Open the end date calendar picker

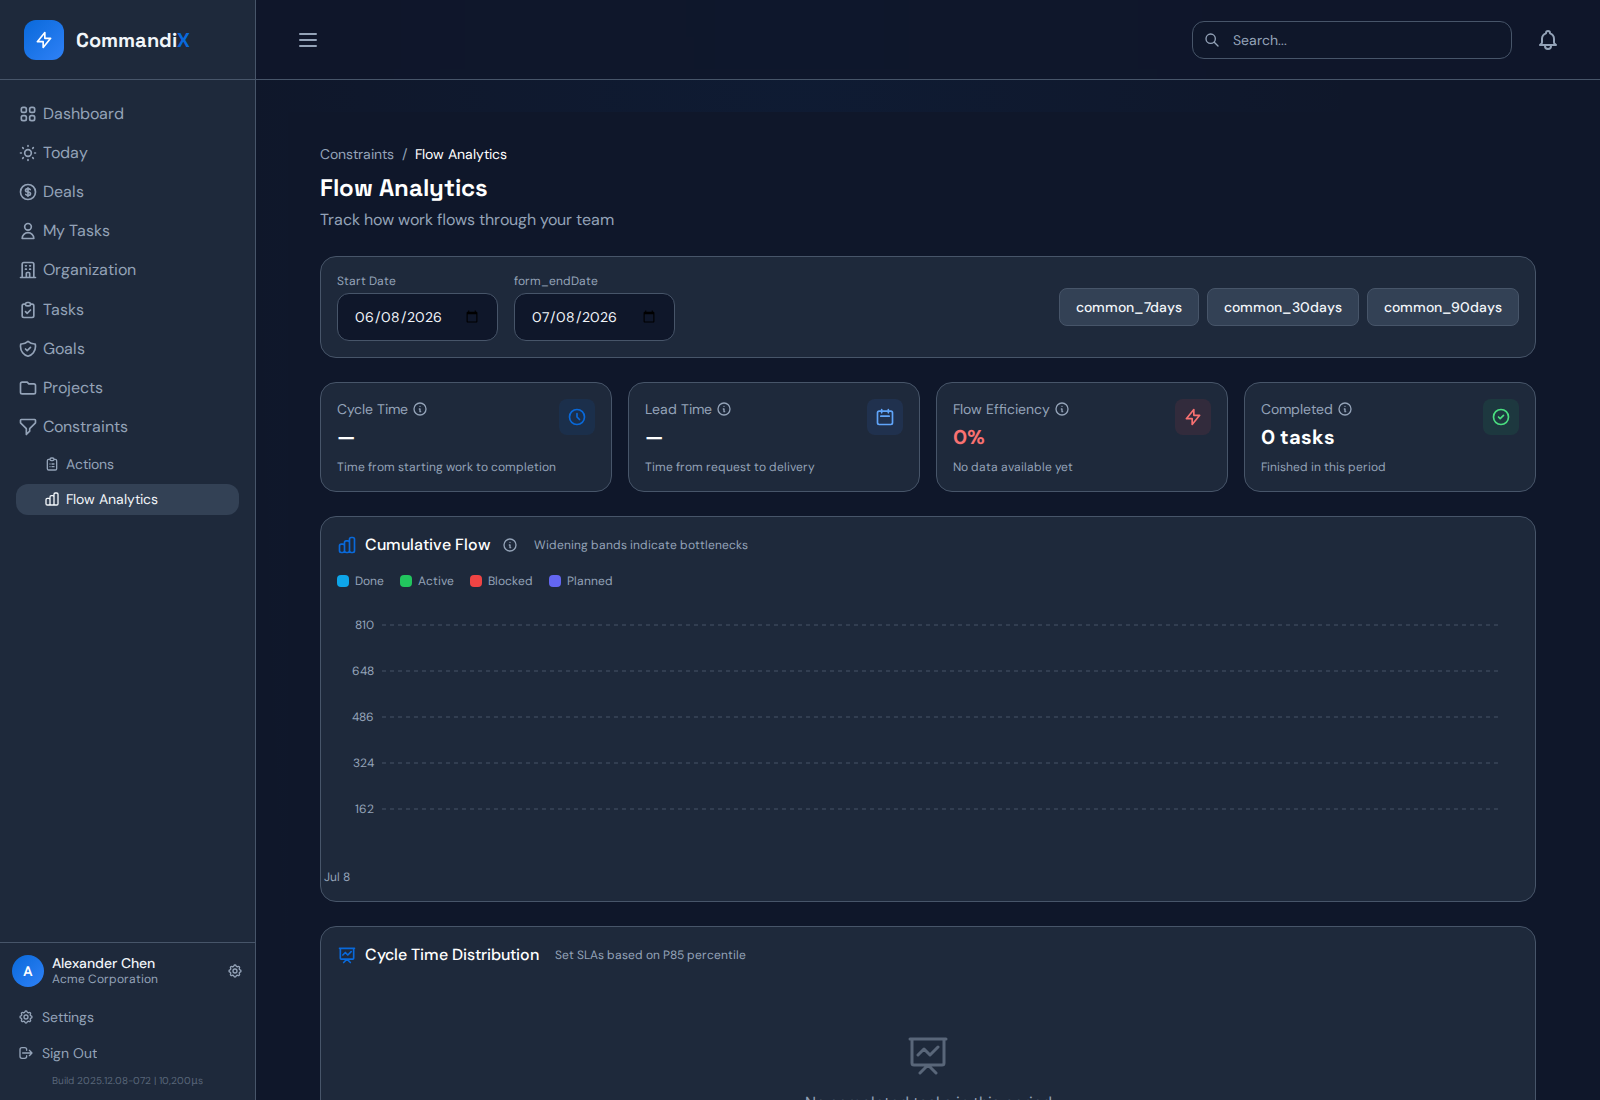(649, 317)
